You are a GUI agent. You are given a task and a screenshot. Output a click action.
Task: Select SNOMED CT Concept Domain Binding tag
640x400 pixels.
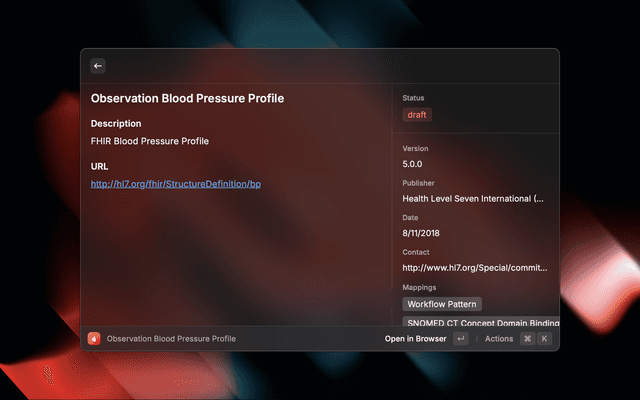(481, 323)
